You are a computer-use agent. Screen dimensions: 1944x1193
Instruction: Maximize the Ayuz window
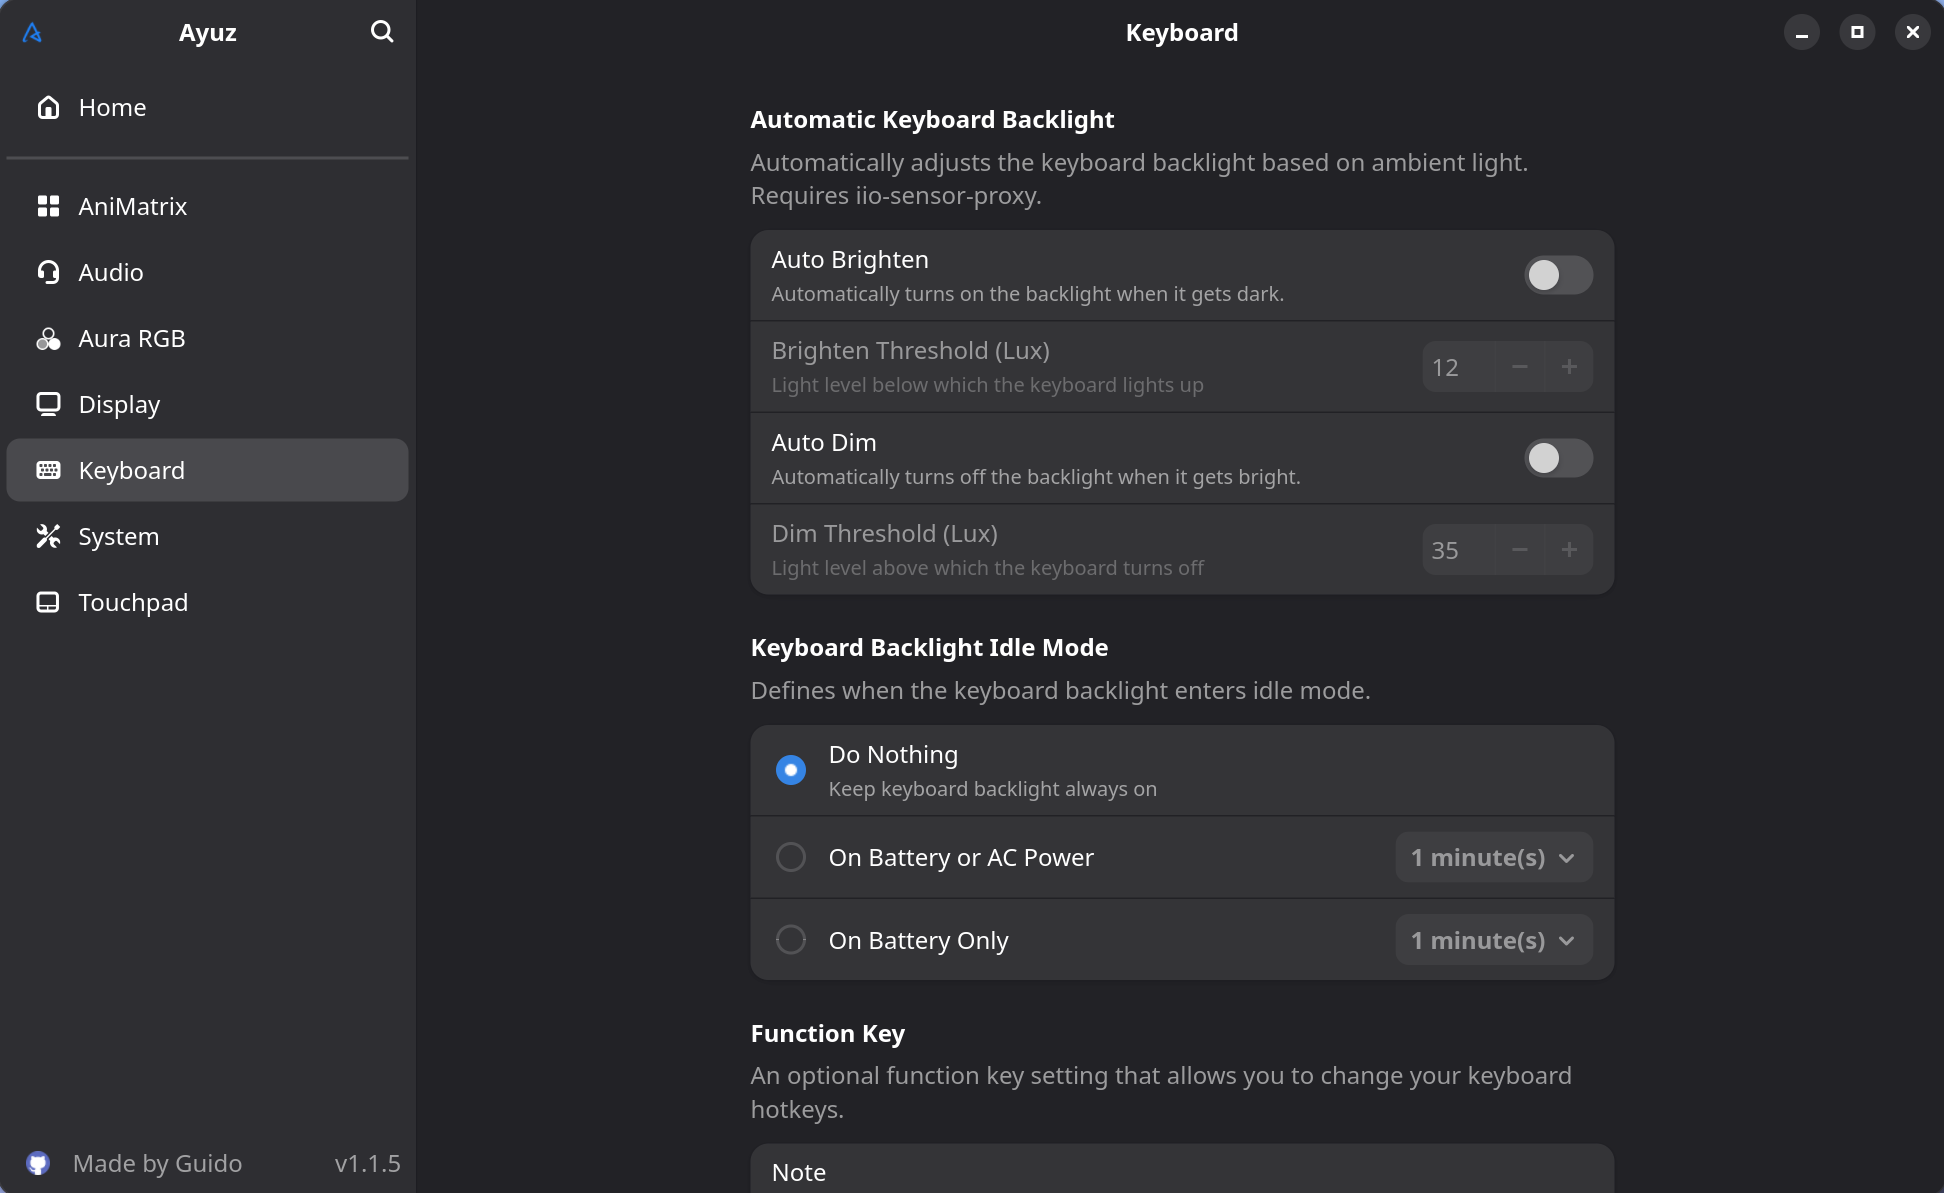point(1857,33)
